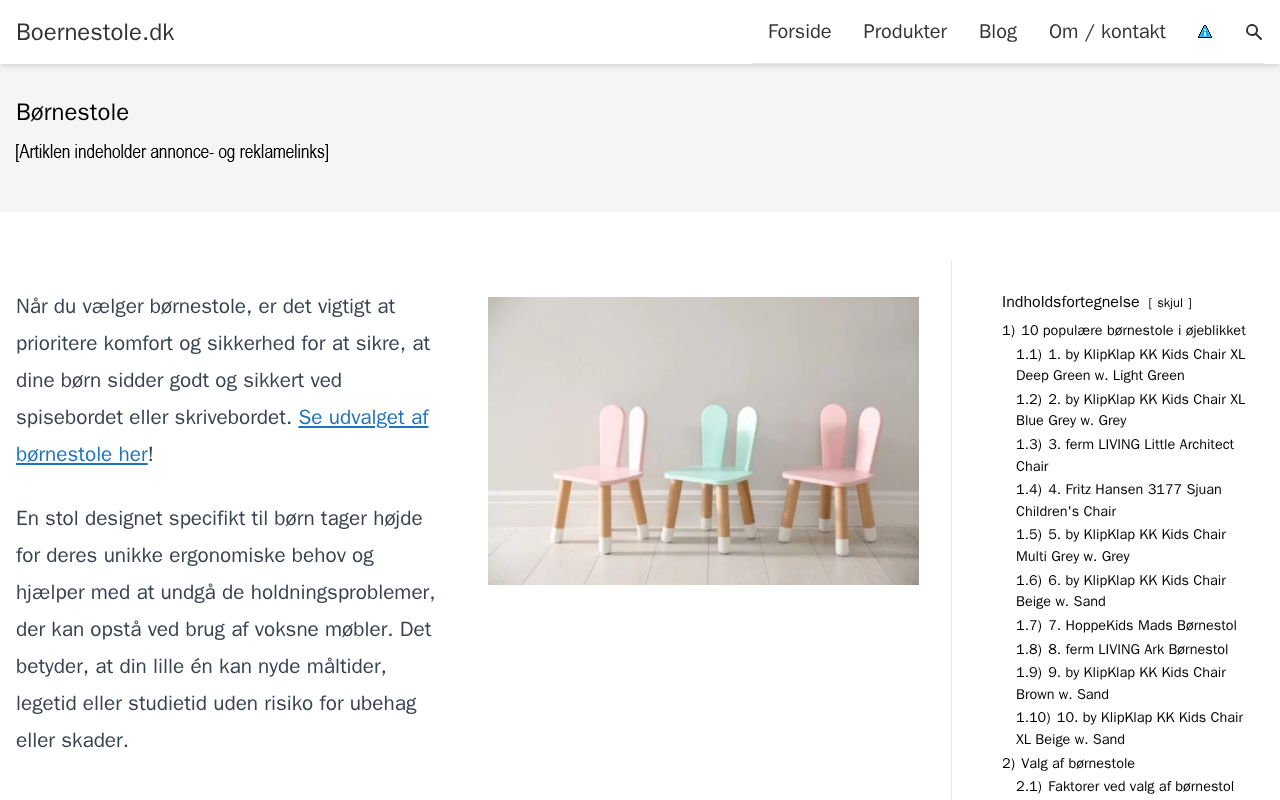
Task: Go to HoppeKids Mads Børnestol section
Action: [x=1126, y=626]
